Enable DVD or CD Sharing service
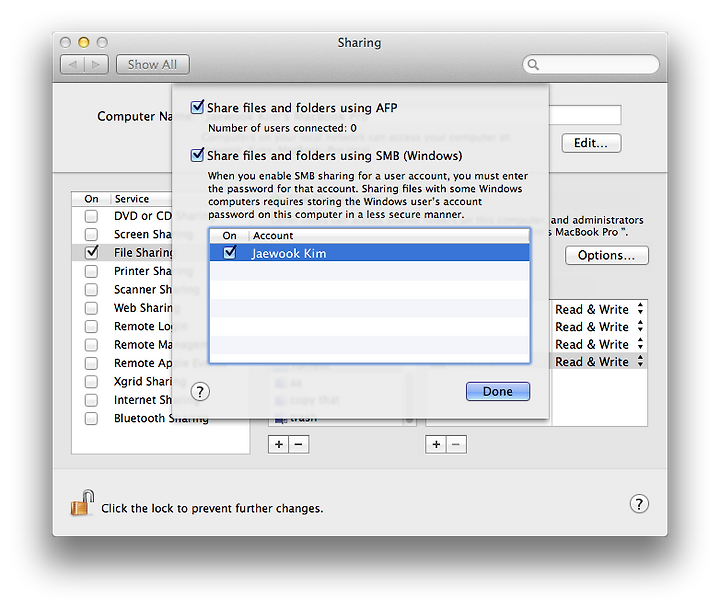Viewport: 720px width, 609px height. [91, 216]
